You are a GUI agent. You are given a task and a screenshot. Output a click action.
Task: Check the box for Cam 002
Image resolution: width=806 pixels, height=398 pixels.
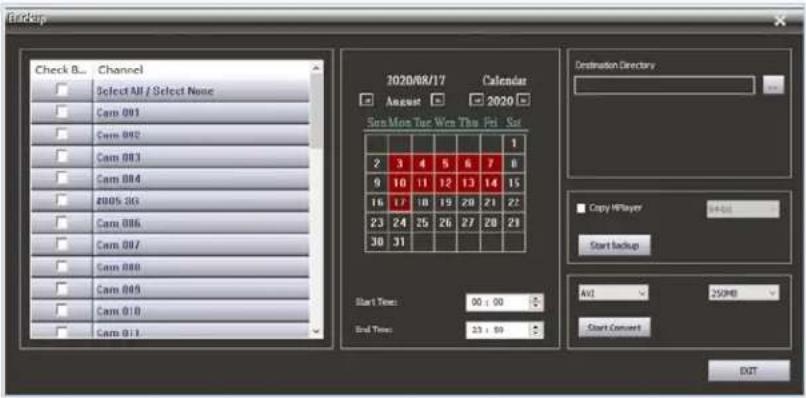pyautogui.click(x=62, y=134)
